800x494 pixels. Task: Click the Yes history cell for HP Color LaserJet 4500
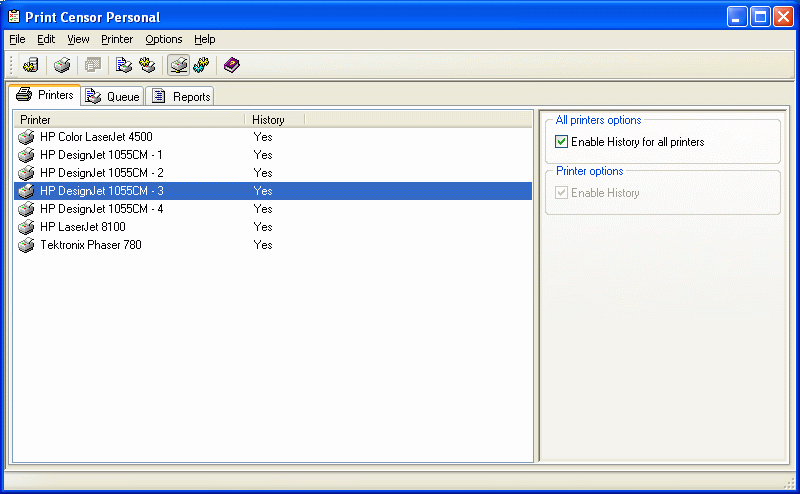point(263,137)
